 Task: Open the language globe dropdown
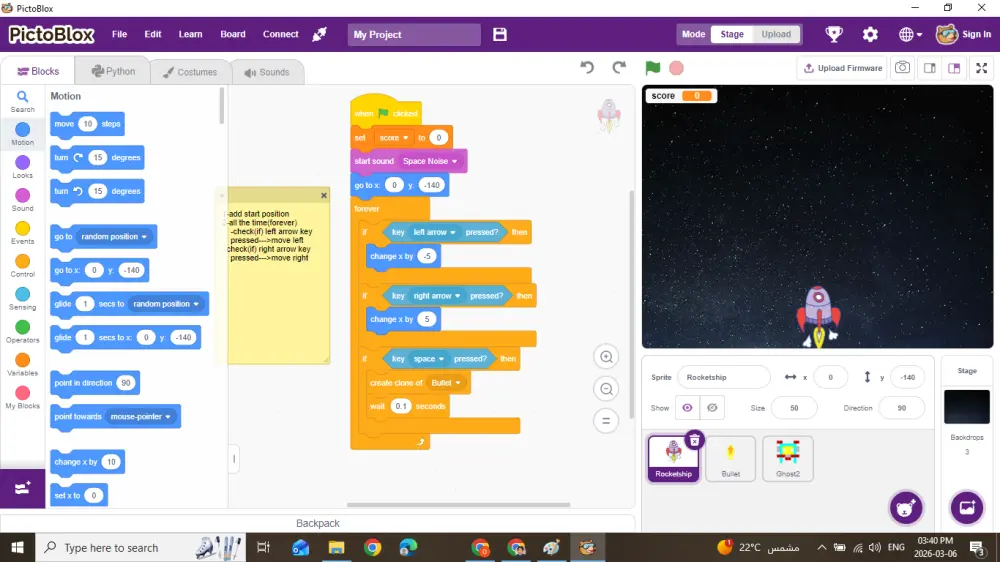click(910, 34)
